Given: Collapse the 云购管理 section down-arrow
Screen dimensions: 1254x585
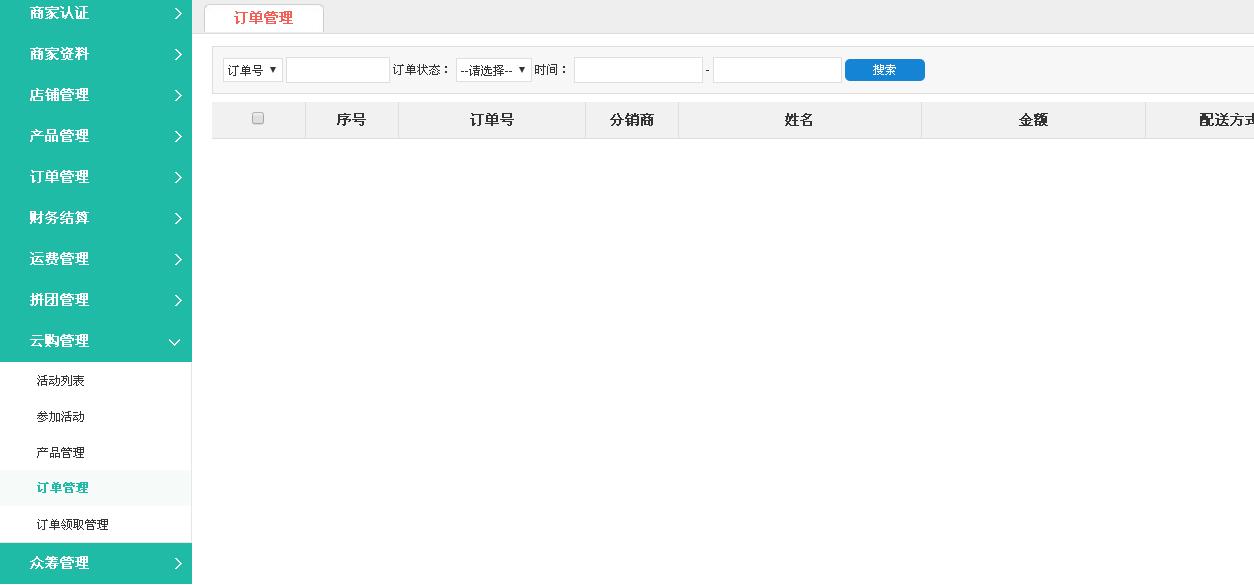Looking at the screenshot, I should tap(175, 342).
